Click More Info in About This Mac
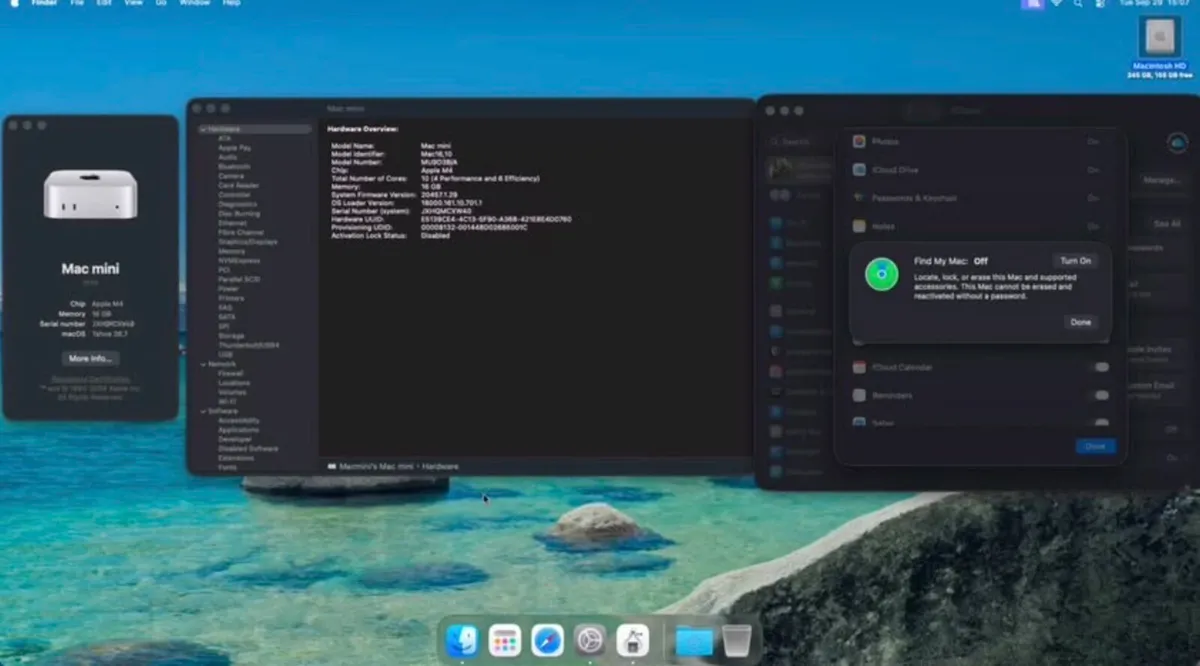The width and height of the screenshot is (1200, 666). 90,358
